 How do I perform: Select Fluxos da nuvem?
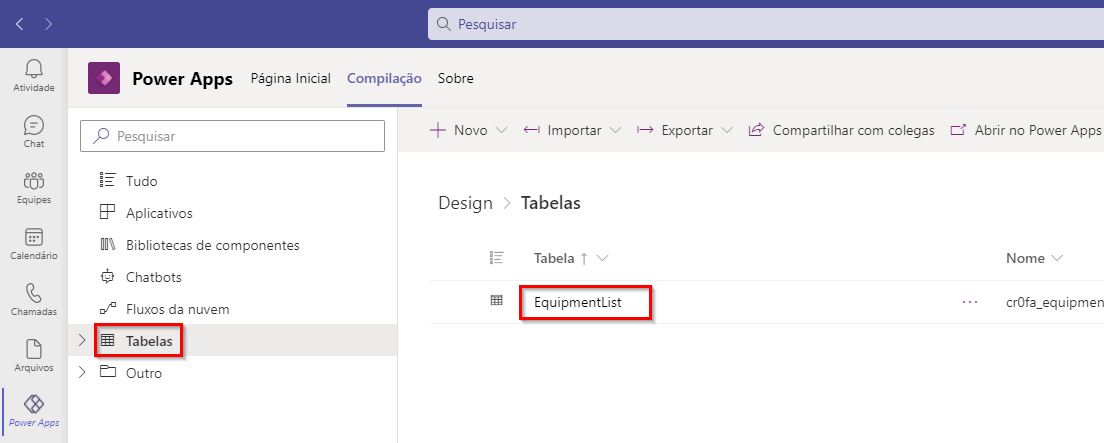tap(177, 308)
